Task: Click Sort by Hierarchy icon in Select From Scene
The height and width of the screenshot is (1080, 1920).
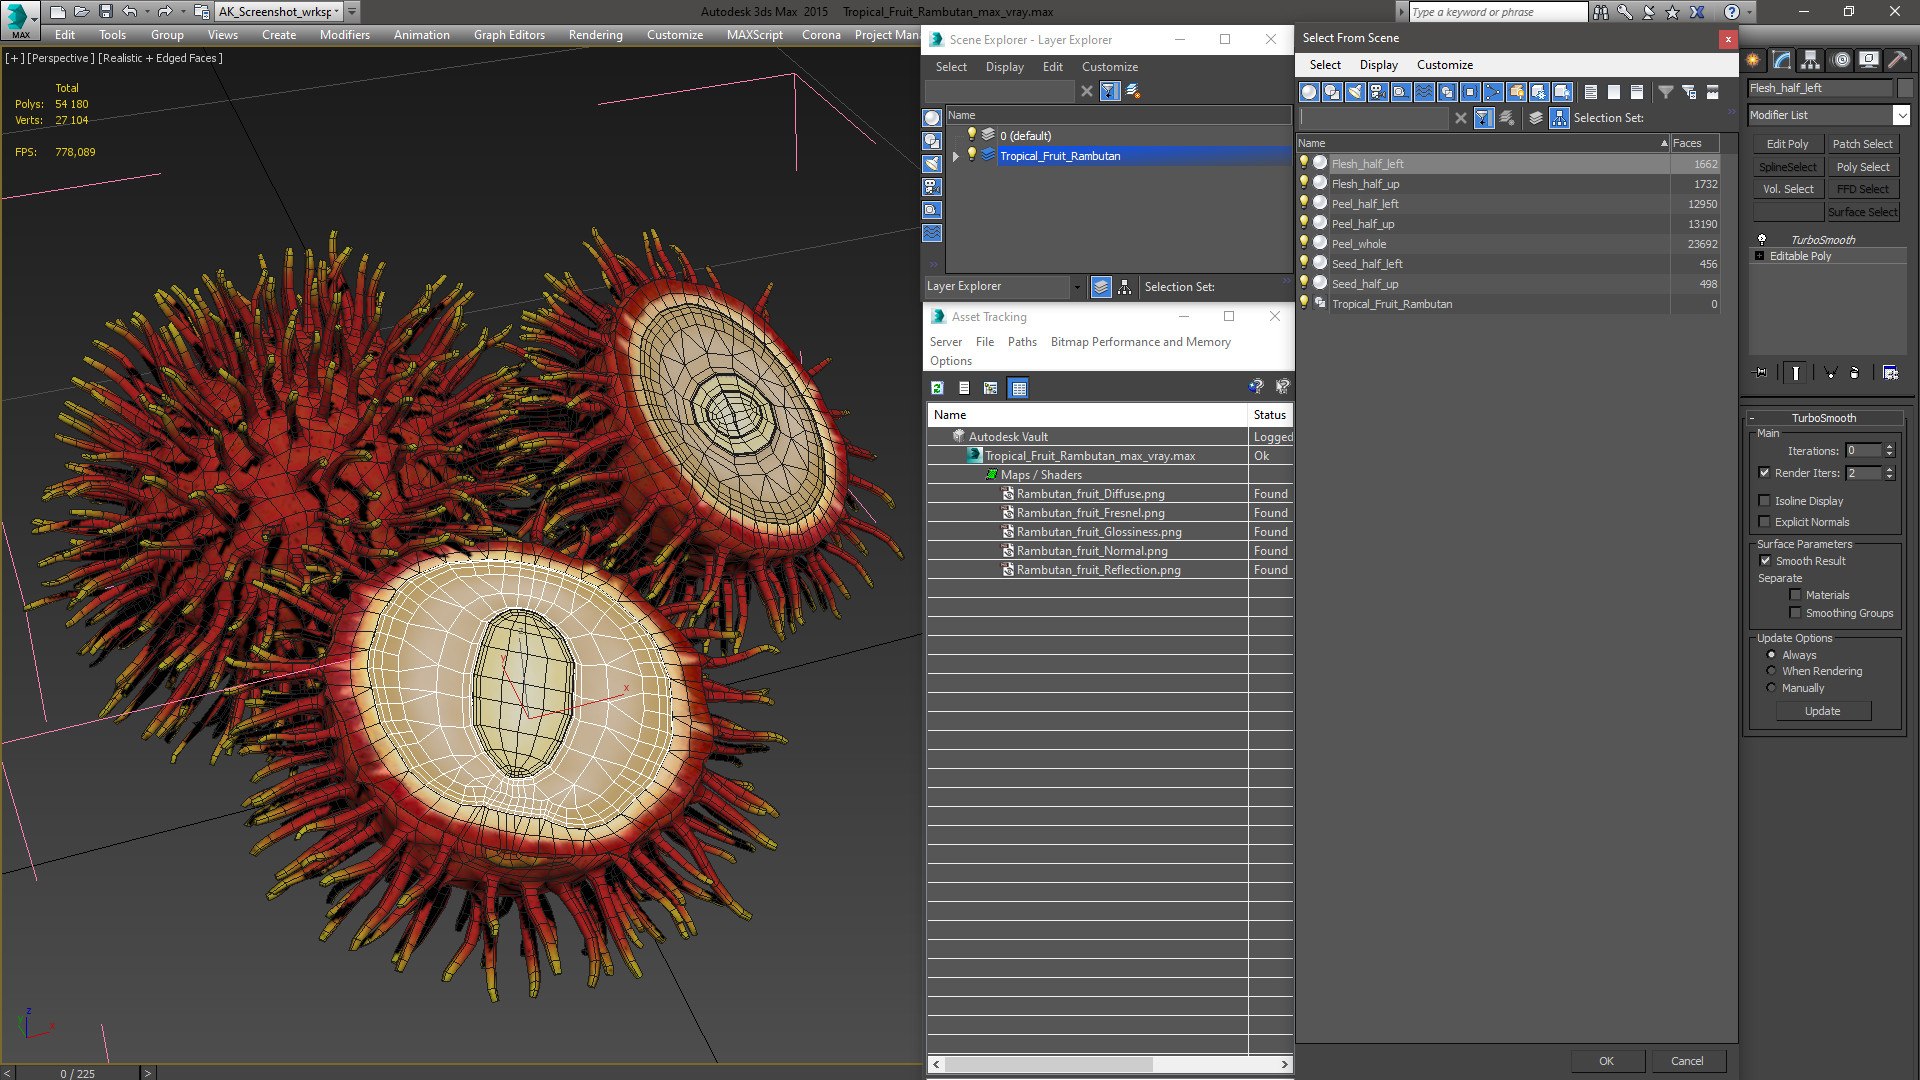Action: tap(1559, 118)
